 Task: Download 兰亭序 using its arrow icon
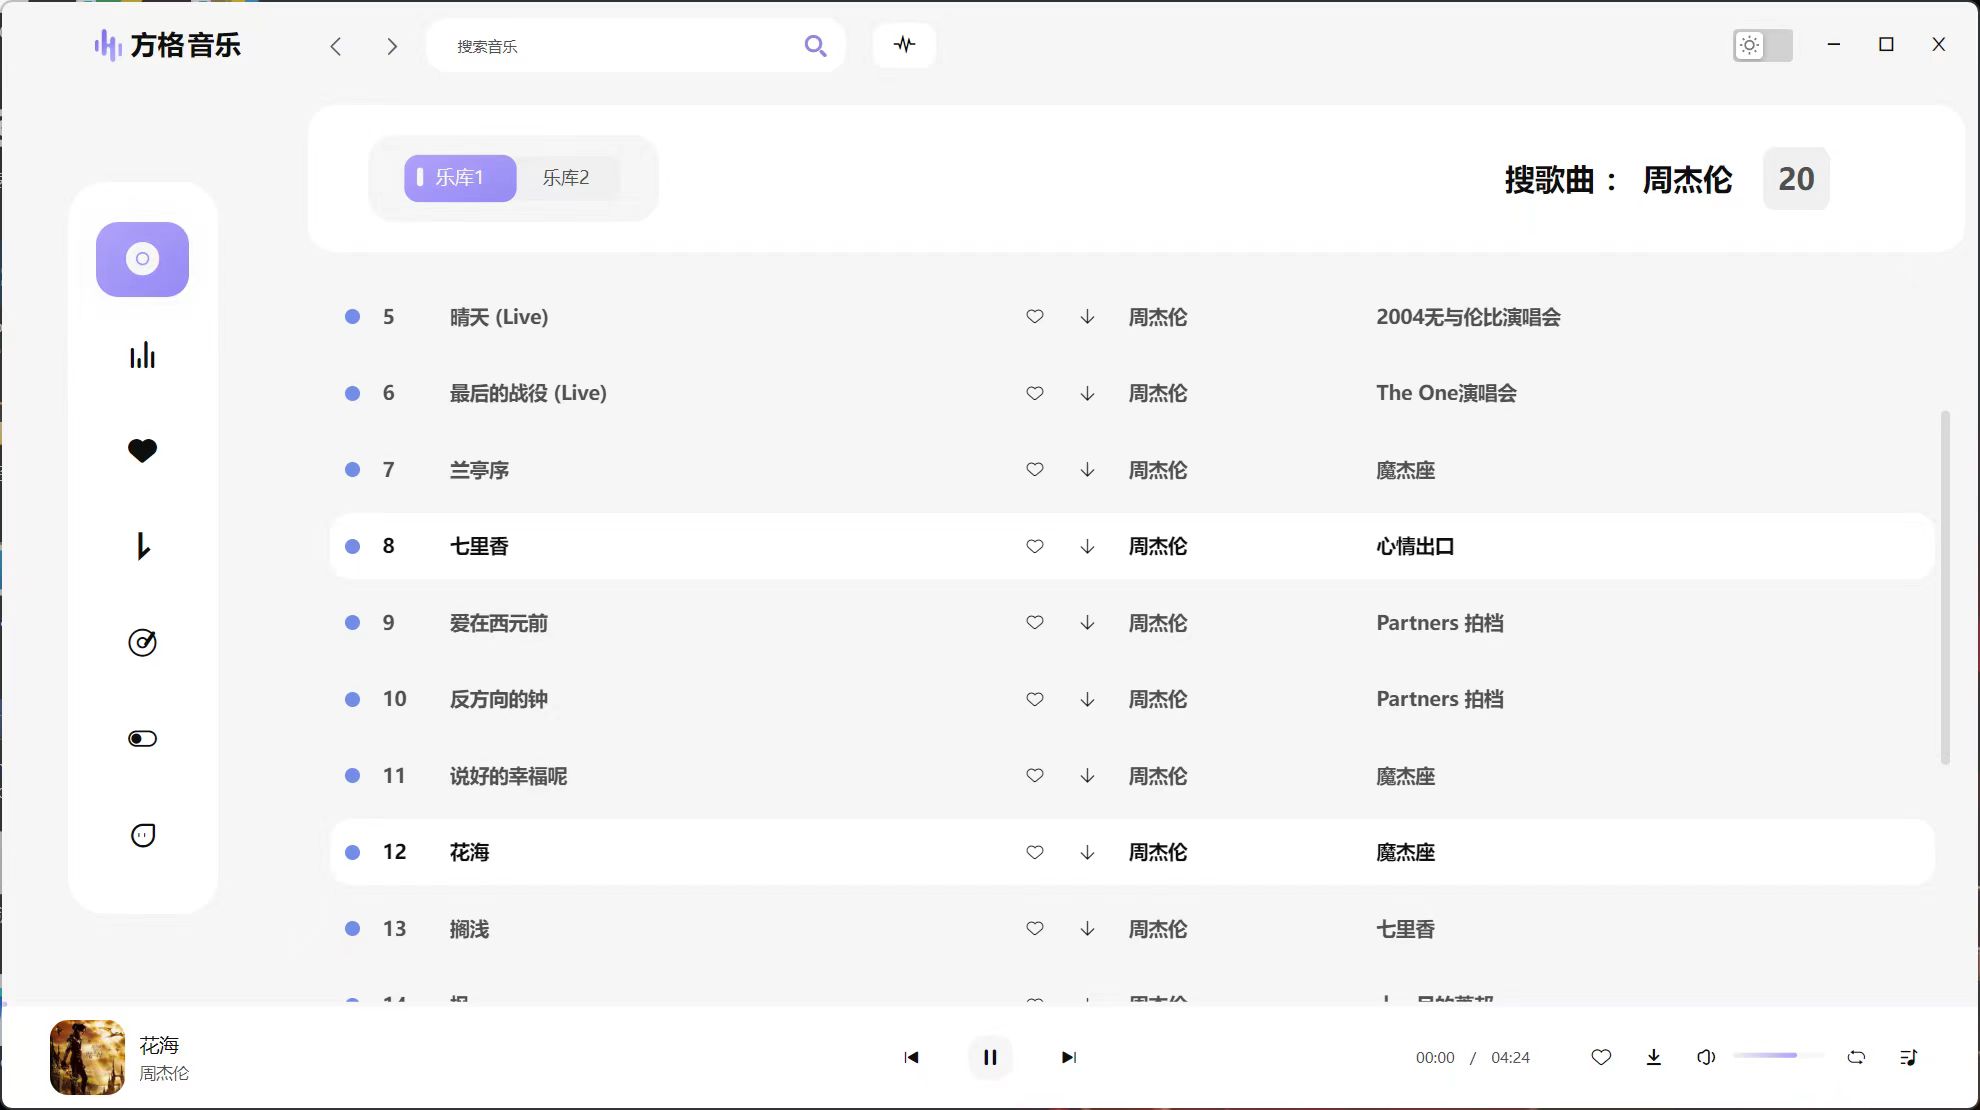coord(1087,470)
